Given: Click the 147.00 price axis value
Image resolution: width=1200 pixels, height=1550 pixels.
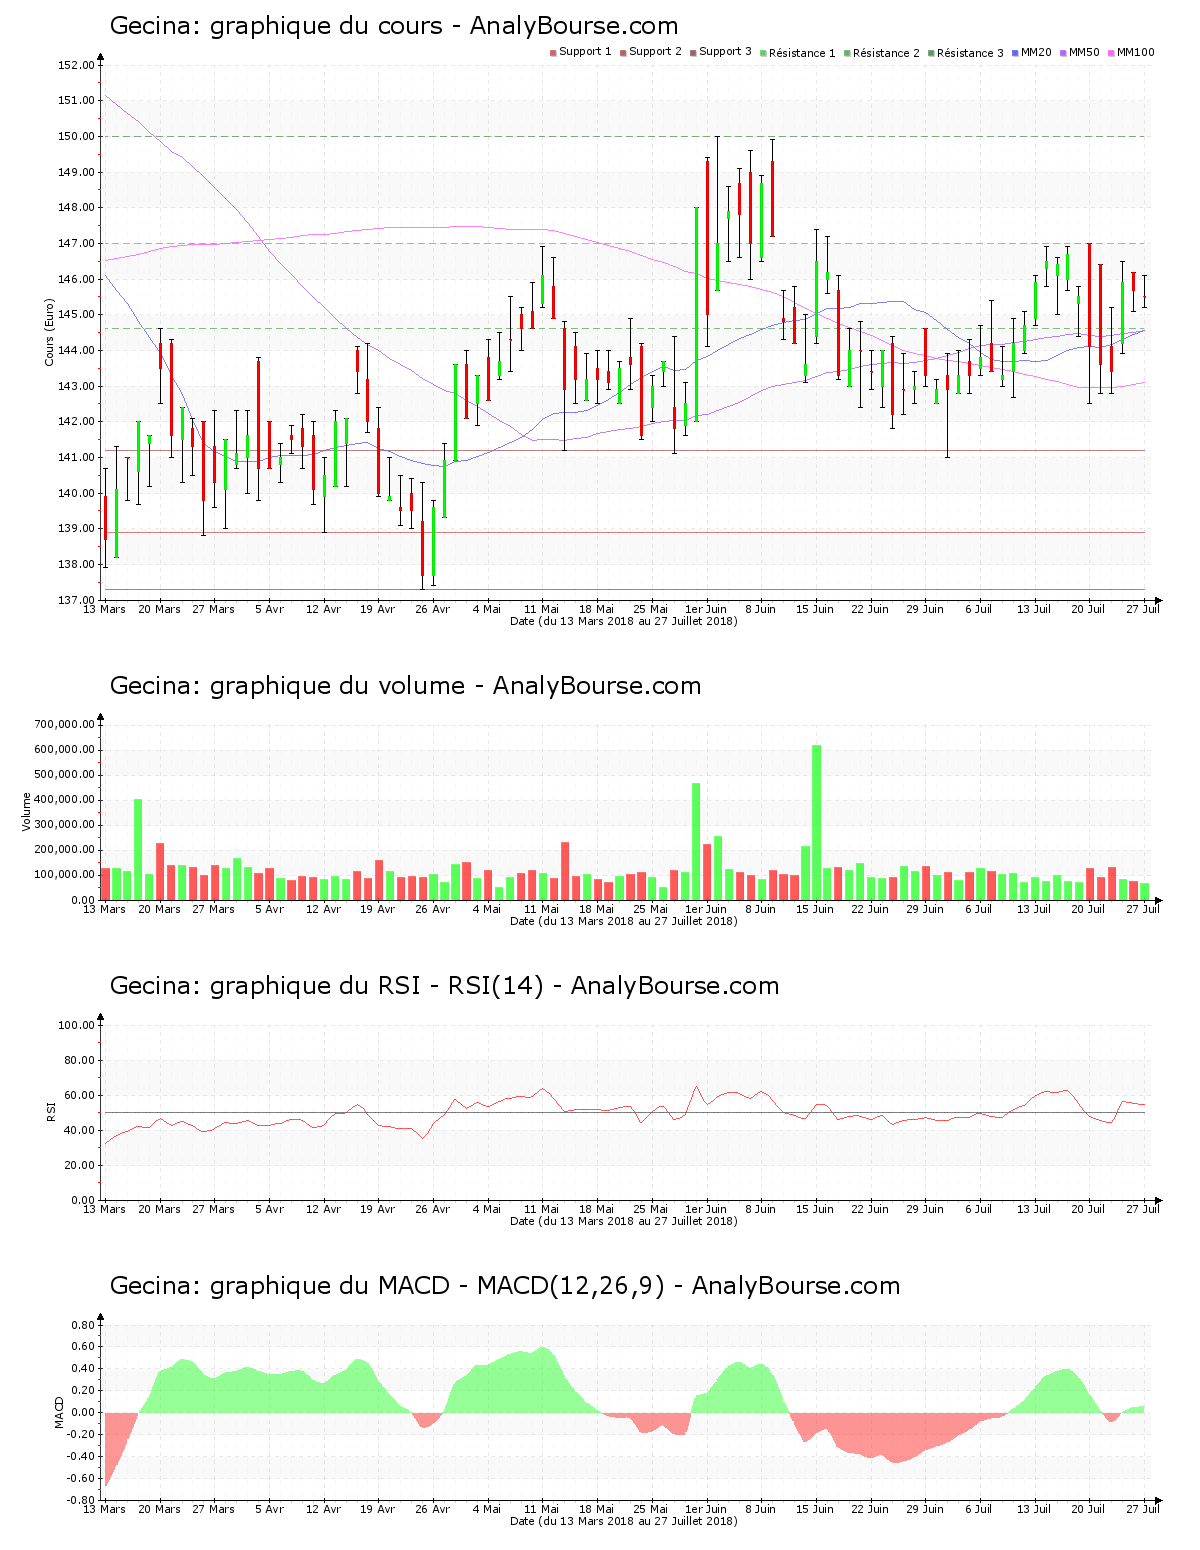Looking at the screenshot, I should [x=77, y=243].
